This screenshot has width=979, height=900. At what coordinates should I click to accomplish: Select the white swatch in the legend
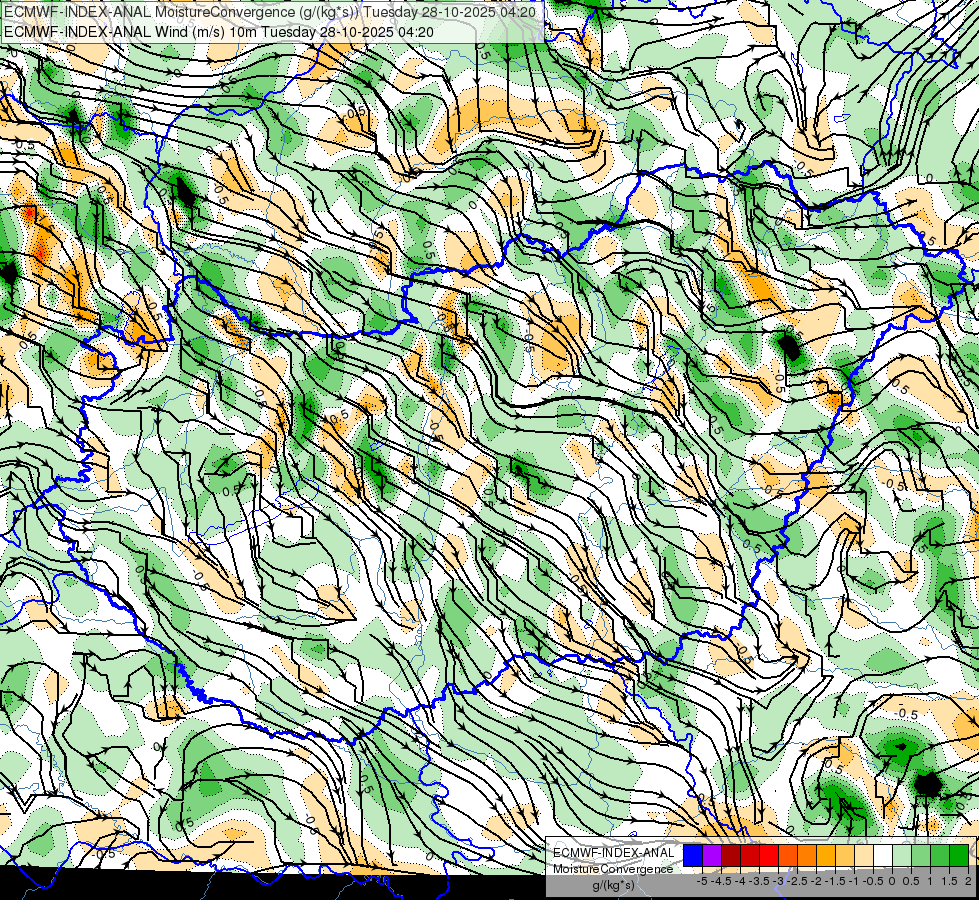[883, 855]
